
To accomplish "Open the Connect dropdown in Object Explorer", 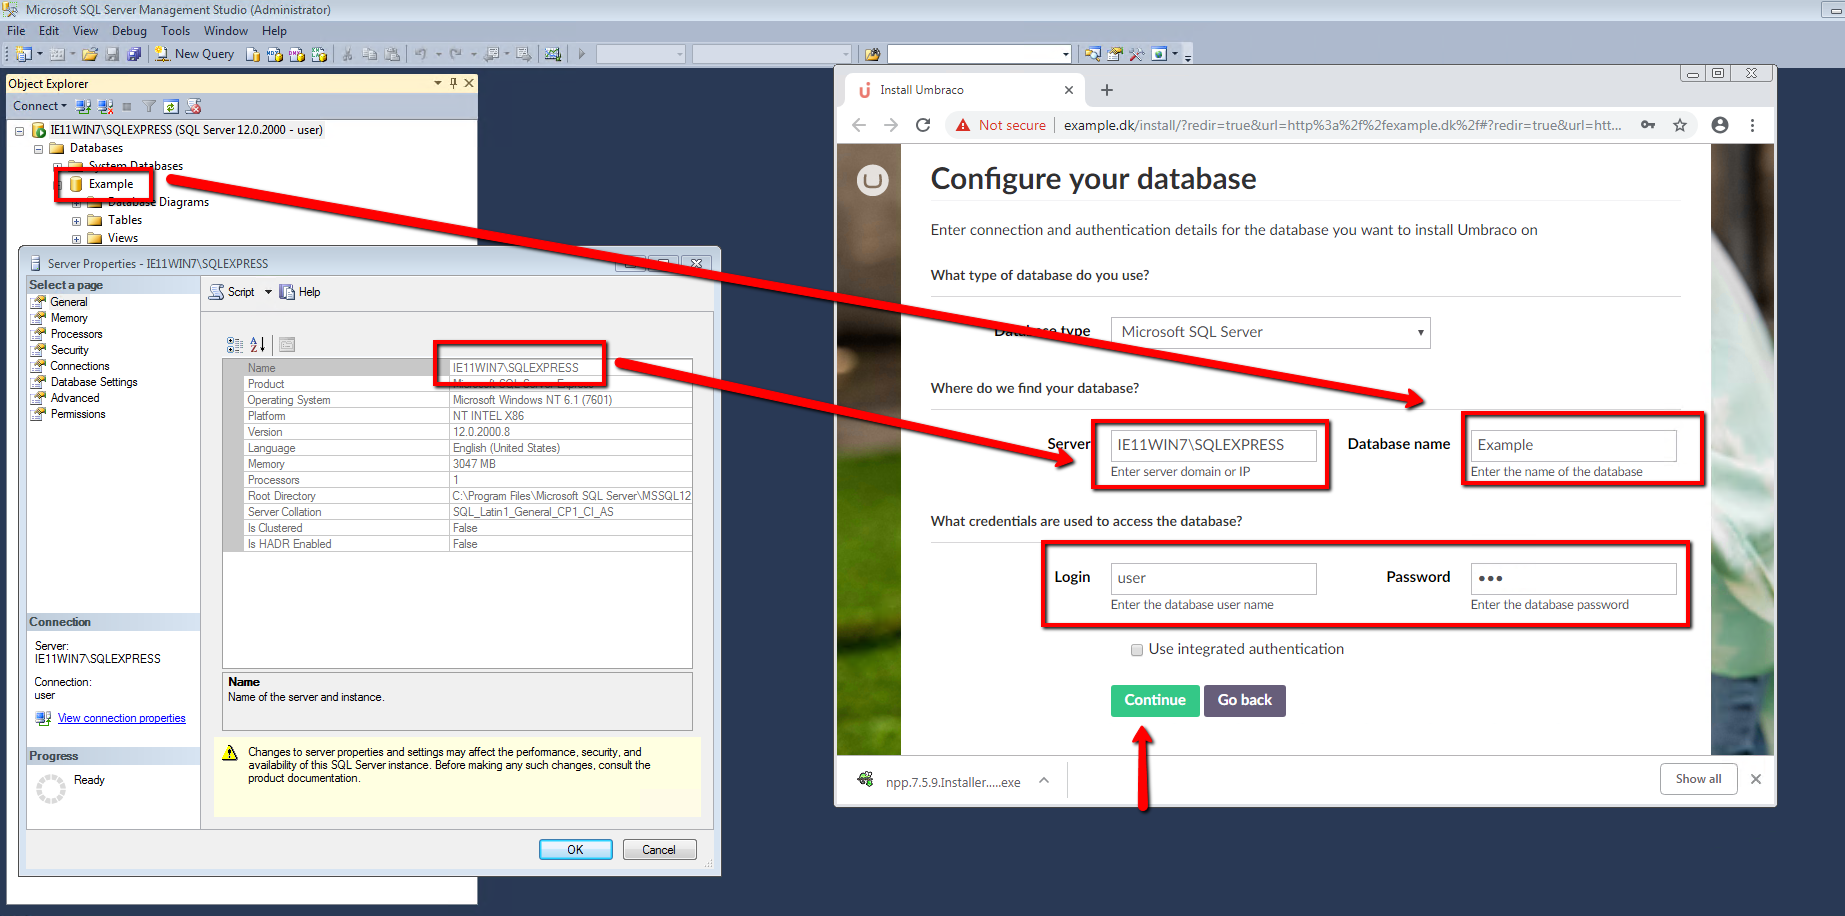I will pos(40,106).
